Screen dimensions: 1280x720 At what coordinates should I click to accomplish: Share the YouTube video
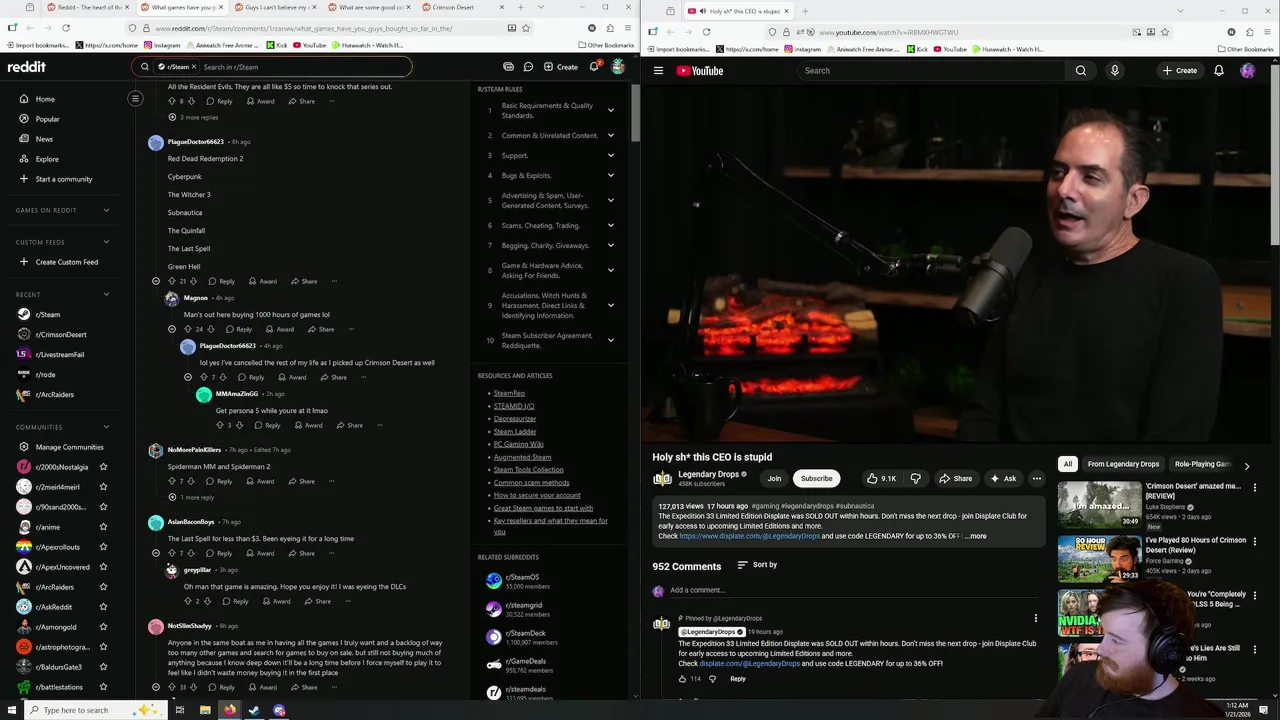[955, 478]
